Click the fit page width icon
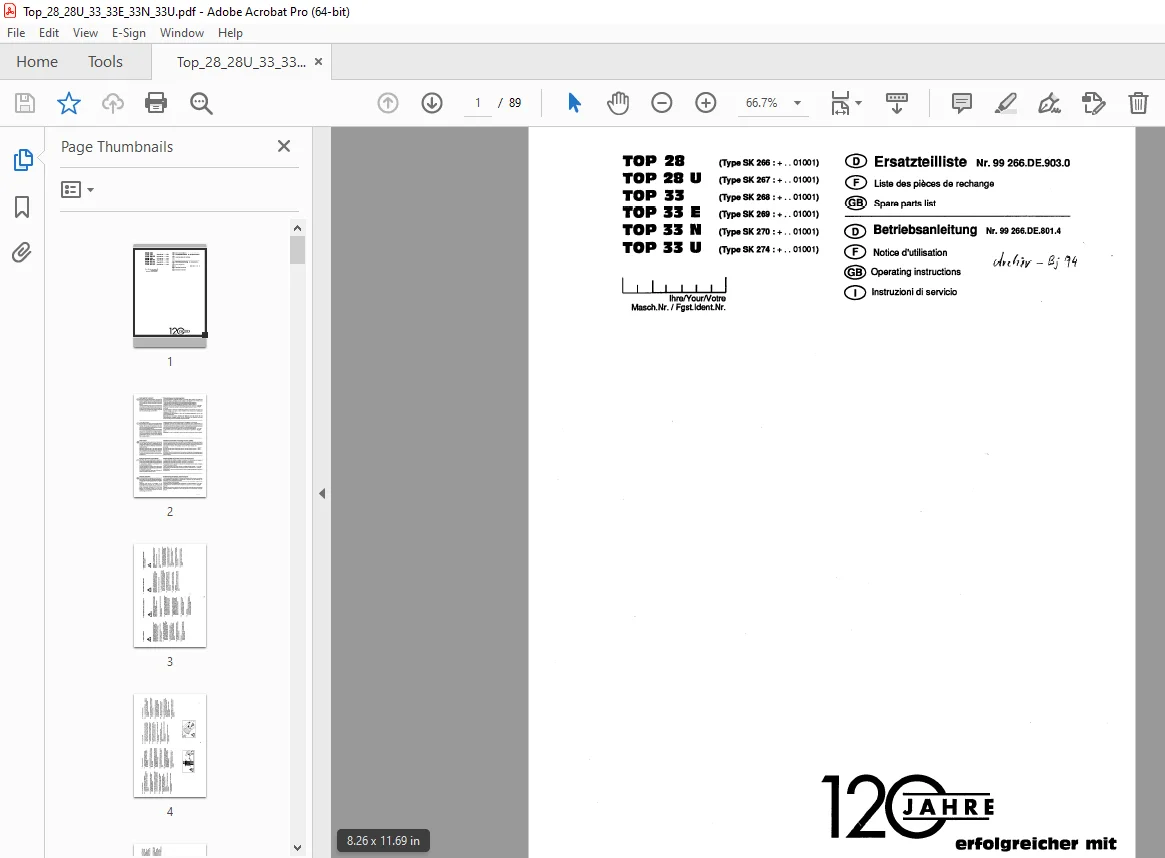This screenshot has height=858, width=1165. point(840,103)
